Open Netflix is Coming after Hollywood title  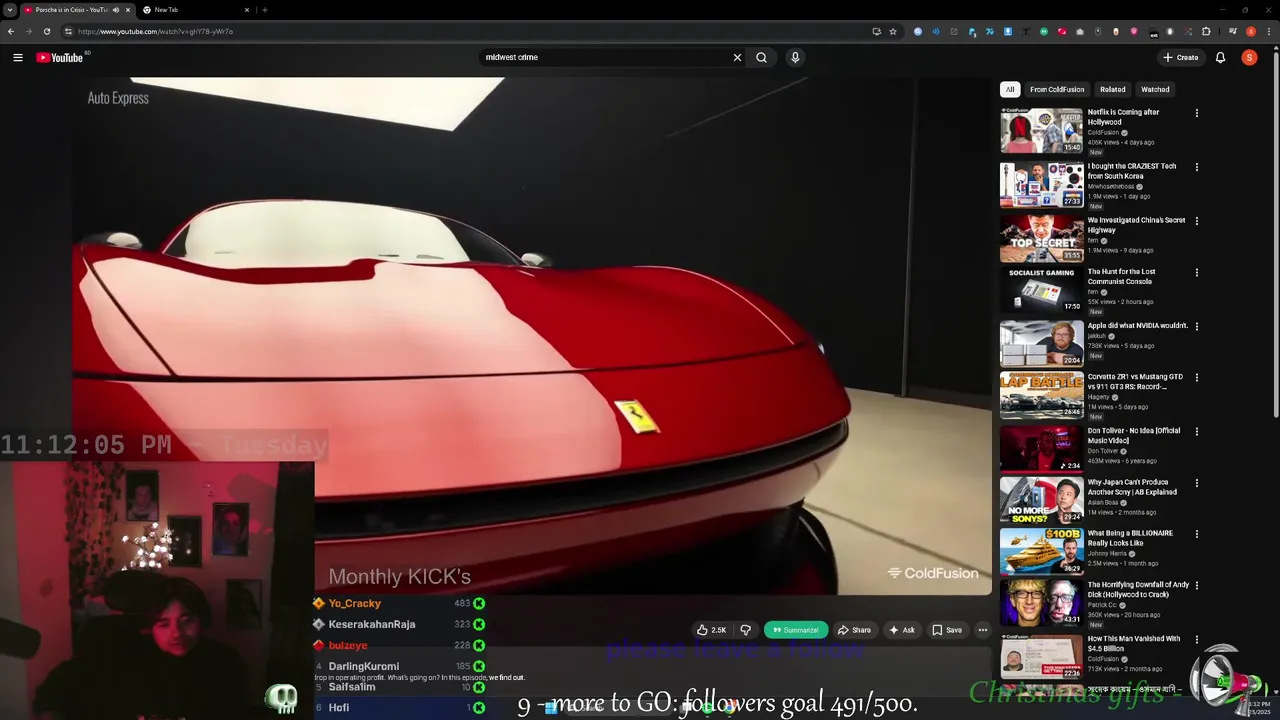click(1123, 117)
